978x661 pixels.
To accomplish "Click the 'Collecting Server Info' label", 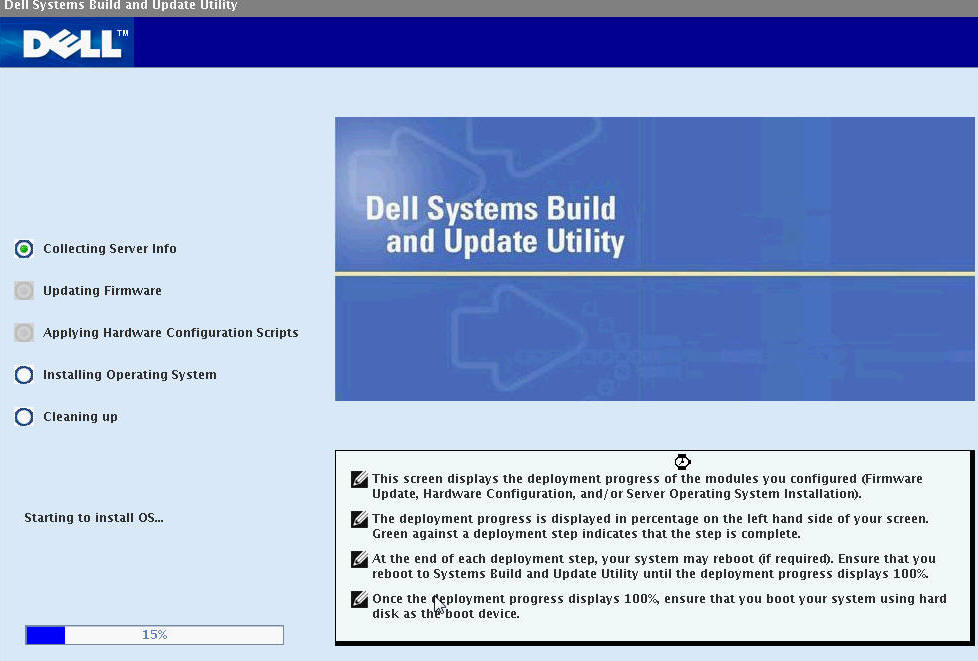I will 110,248.
